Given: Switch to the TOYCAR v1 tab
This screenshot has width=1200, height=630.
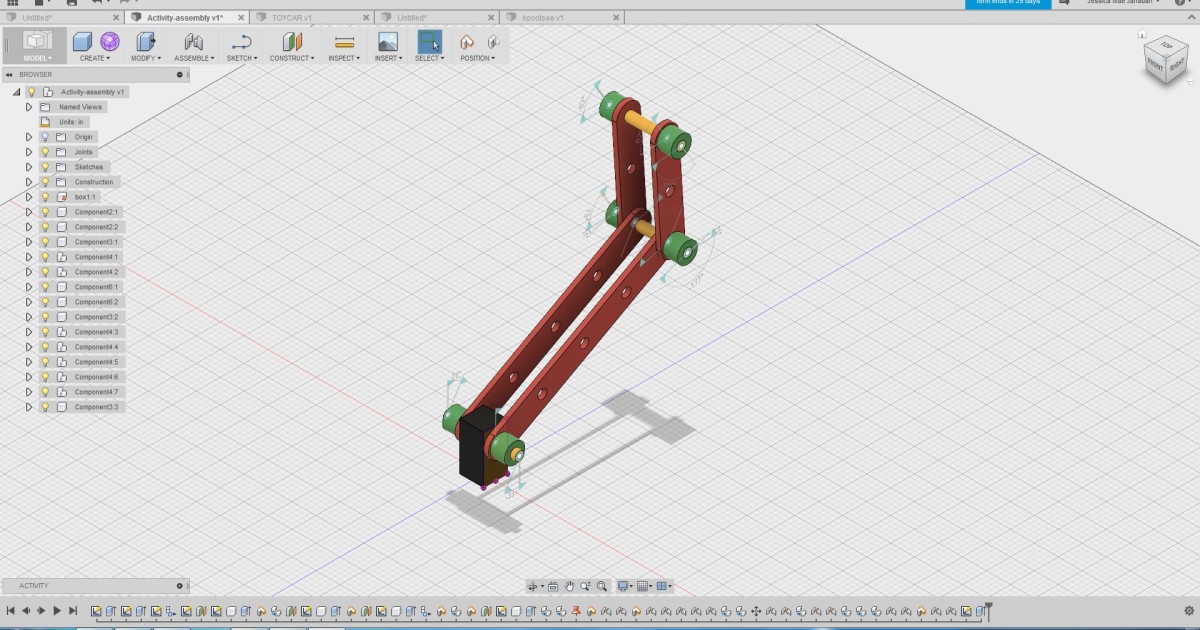Looking at the screenshot, I should [290, 17].
